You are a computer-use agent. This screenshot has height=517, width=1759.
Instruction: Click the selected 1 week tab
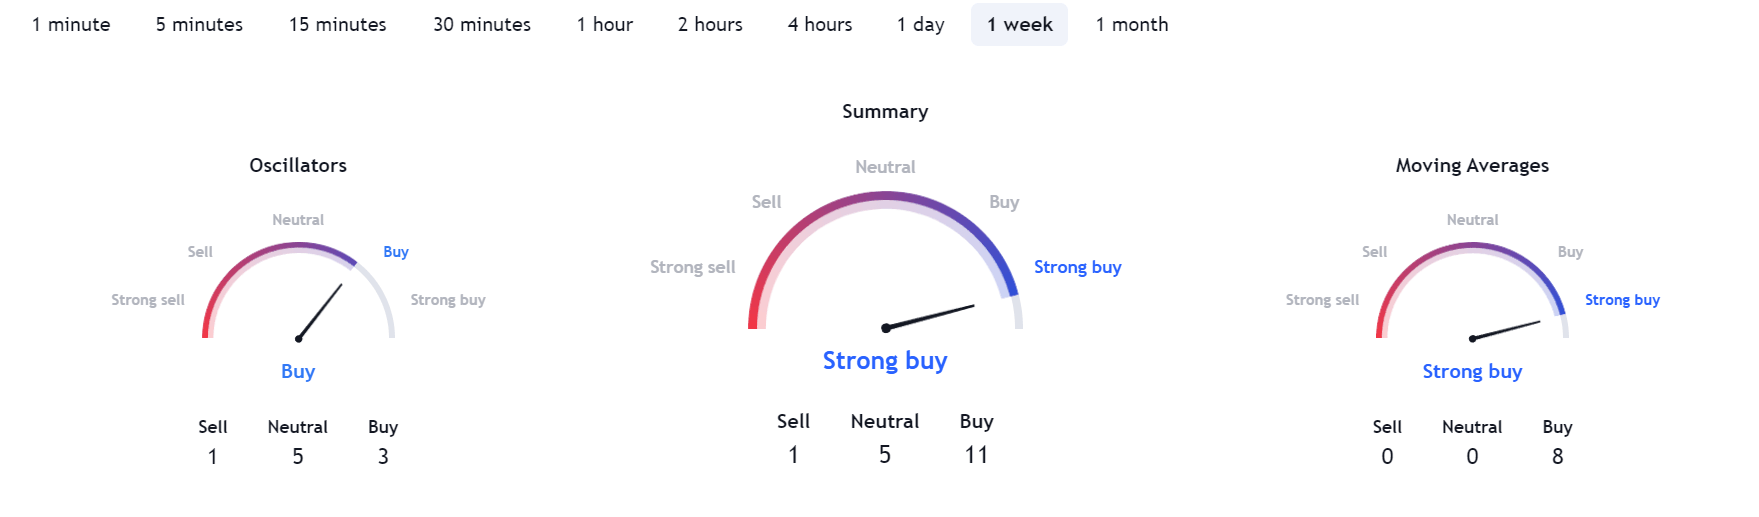point(1019,25)
